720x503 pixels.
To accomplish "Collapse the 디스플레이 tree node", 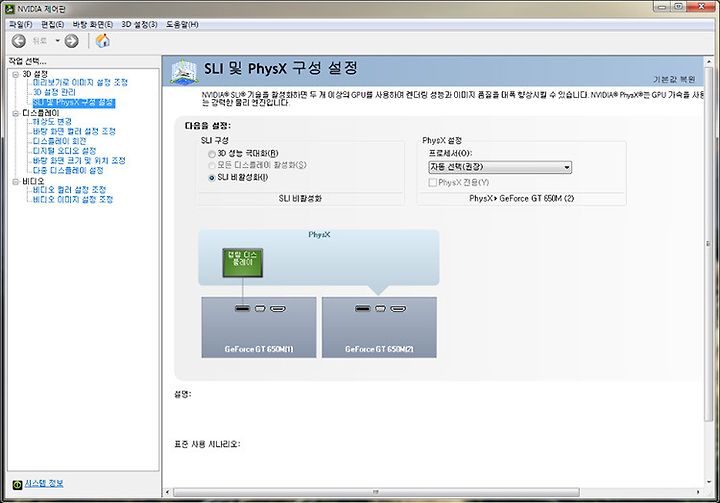I will click(x=16, y=113).
